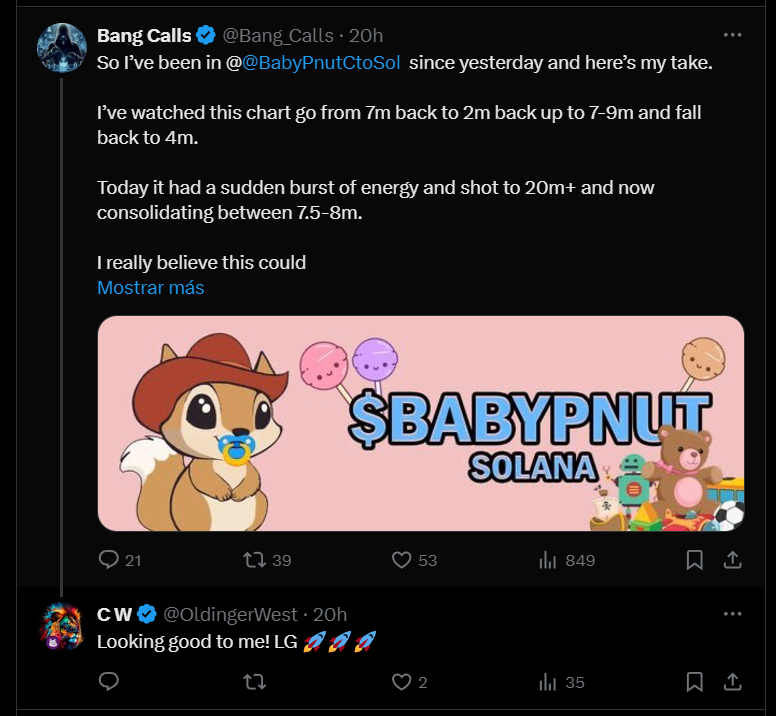Reply to C W's comment
Image resolution: width=776 pixels, height=716 pixels.
[x=108, y=682]
